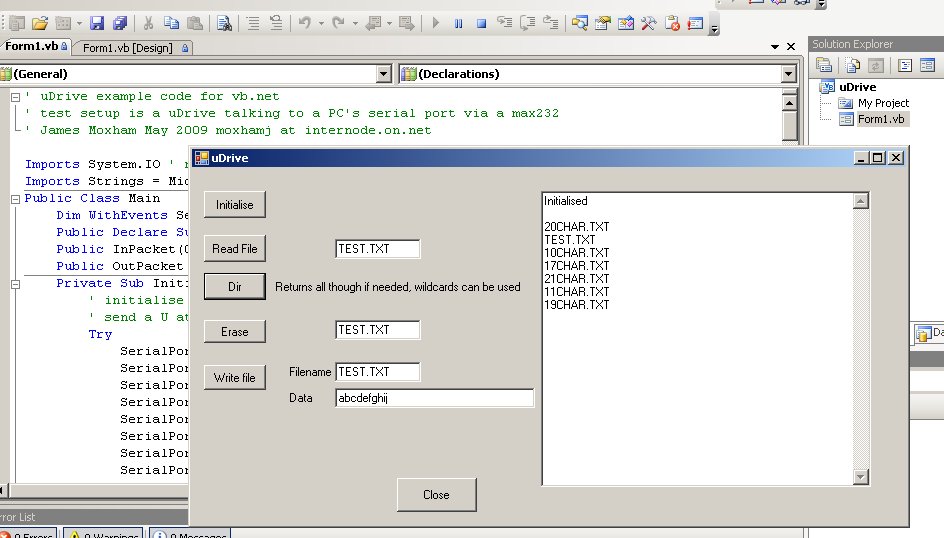Select My Project in Solution Explorer
944x538 pixels.
pos(883,103)
